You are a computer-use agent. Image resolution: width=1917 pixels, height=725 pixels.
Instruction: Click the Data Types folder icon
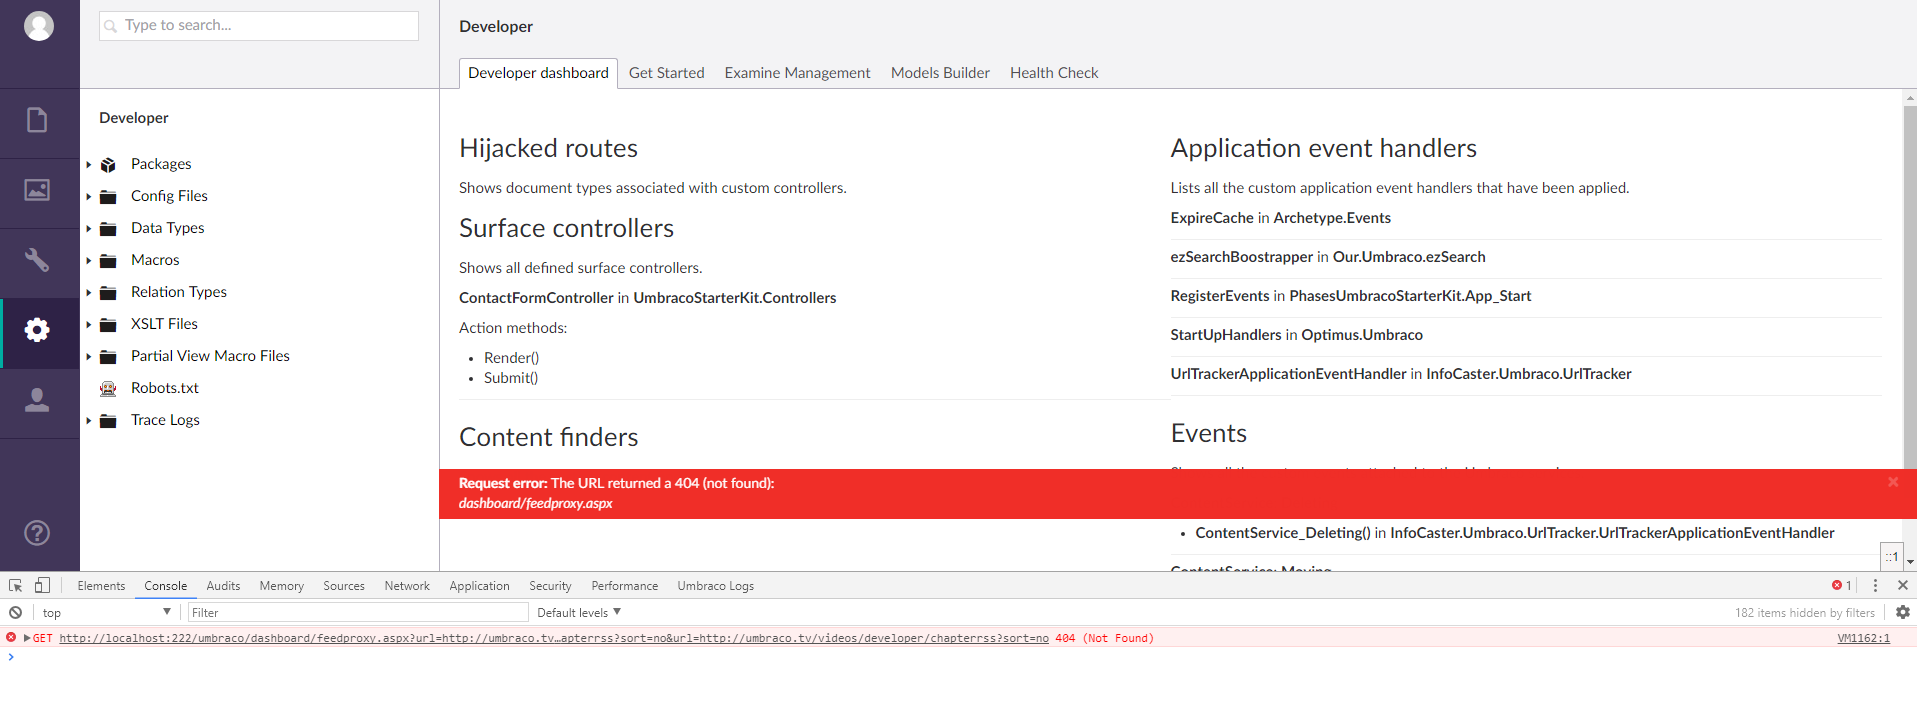108,229
